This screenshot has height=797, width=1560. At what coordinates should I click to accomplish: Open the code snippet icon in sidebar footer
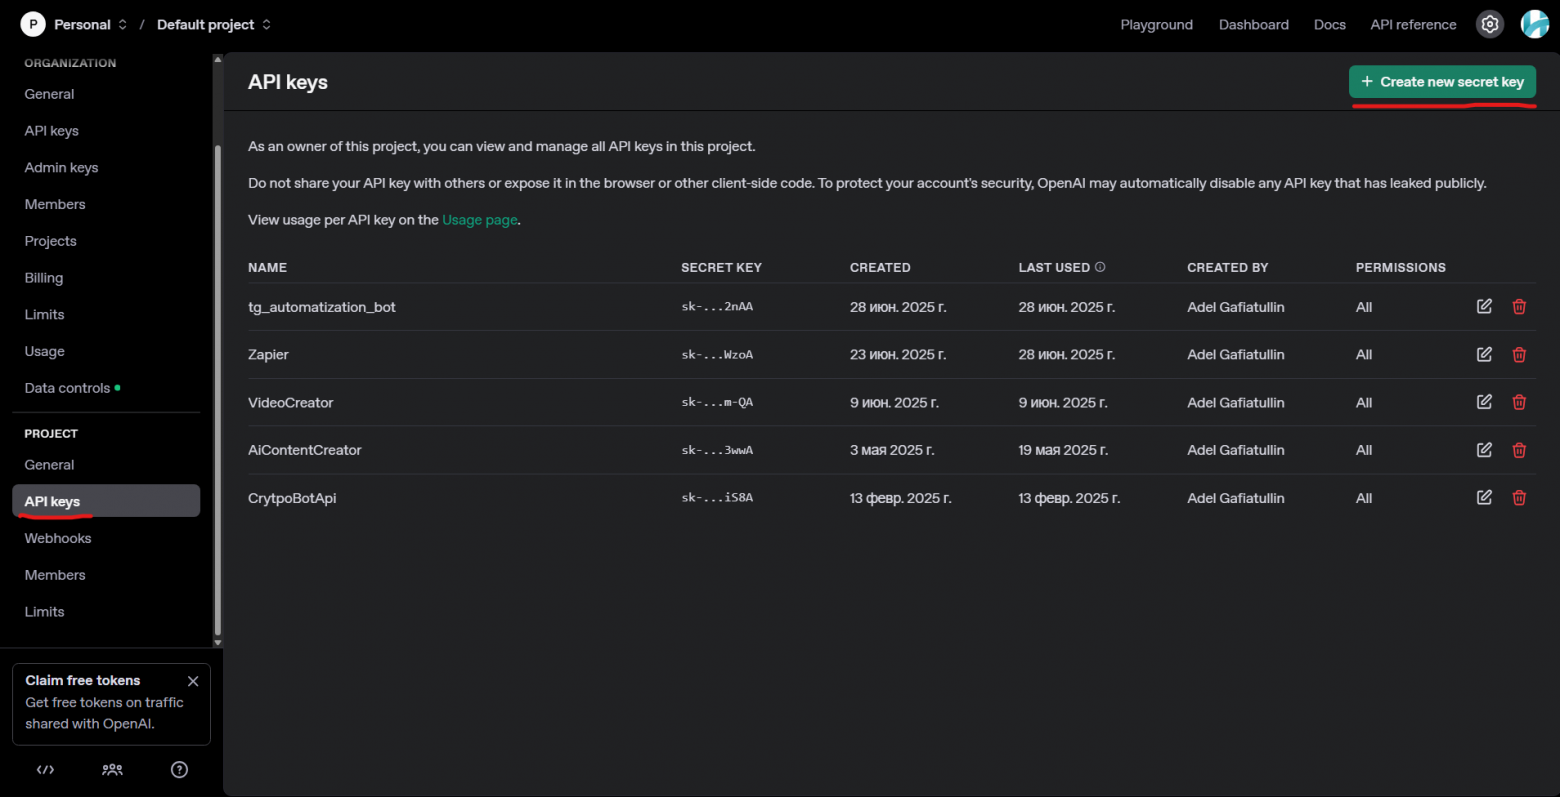[45, 769]
